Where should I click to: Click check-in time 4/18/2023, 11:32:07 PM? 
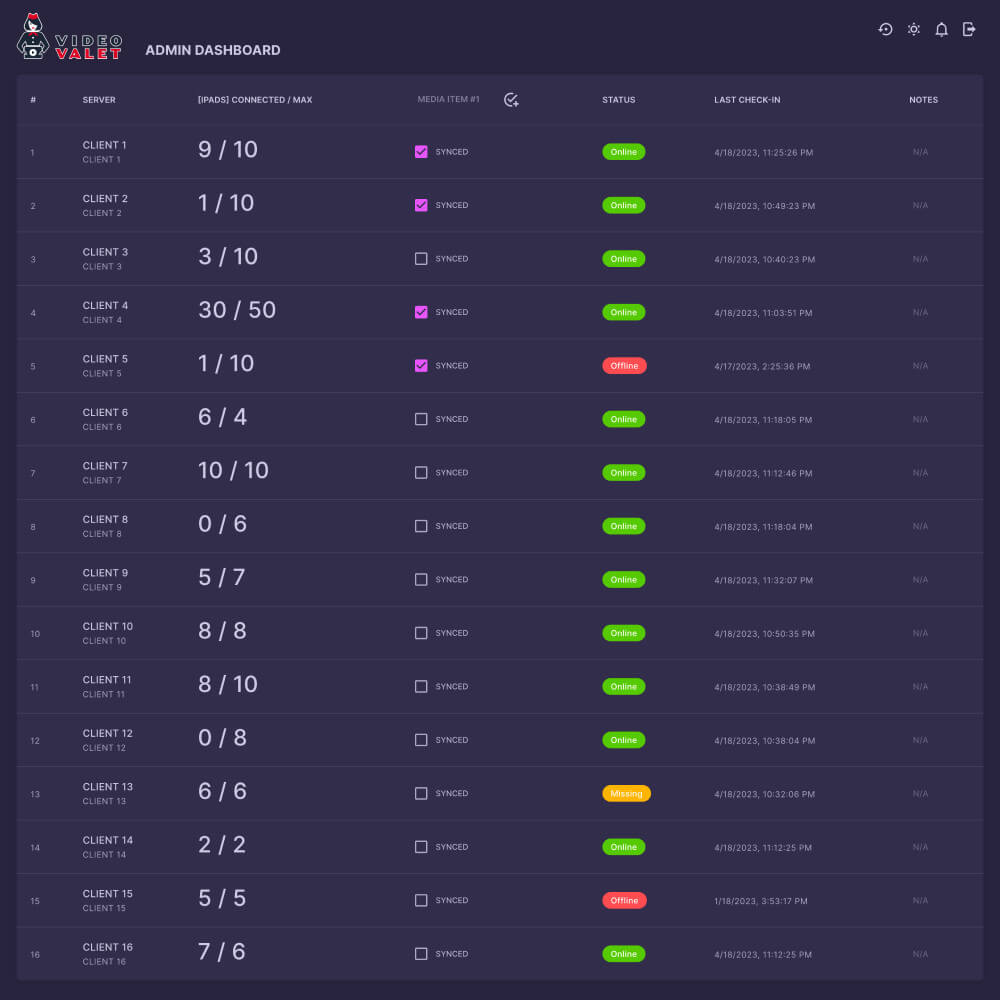point(763,580)
